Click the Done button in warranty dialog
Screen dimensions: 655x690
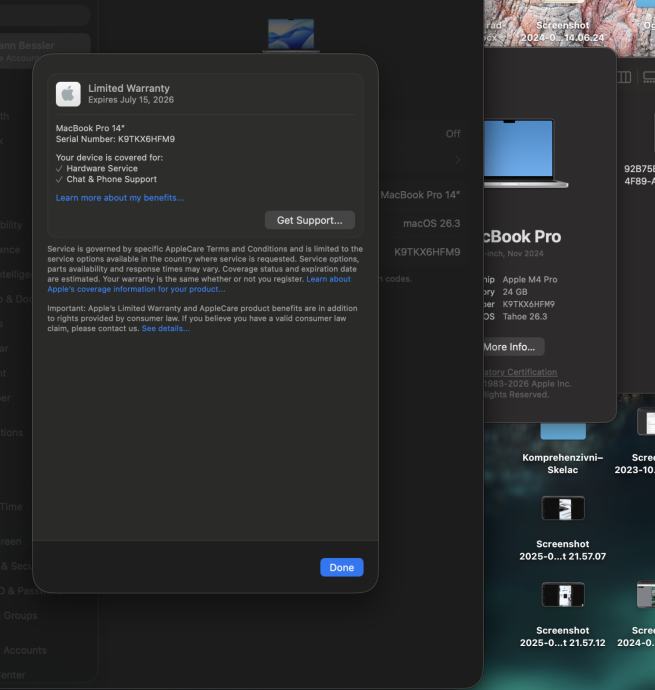[341, 567]
